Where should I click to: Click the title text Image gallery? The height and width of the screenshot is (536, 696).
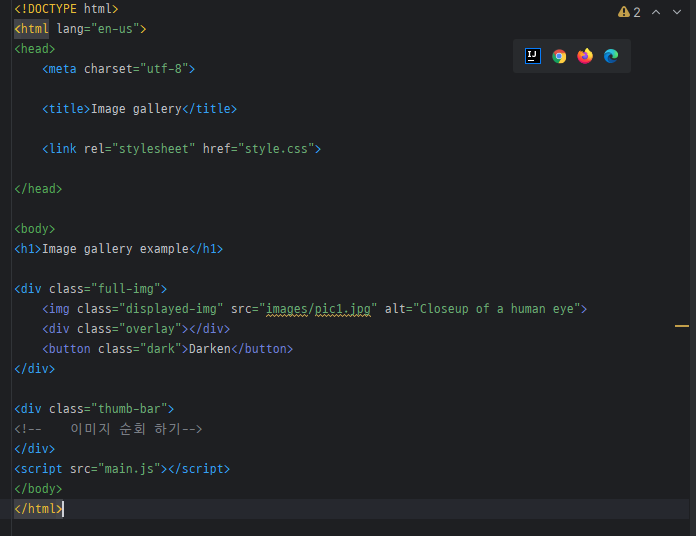pyautogui.click(x=136, y=109)
